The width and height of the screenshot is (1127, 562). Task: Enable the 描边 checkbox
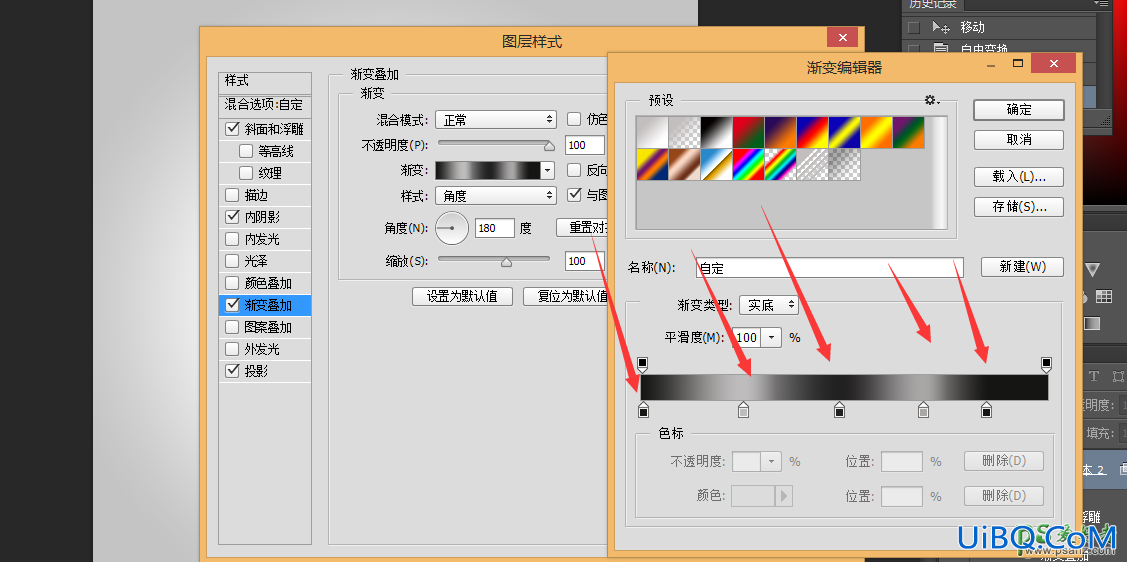[x=232, y=195]
